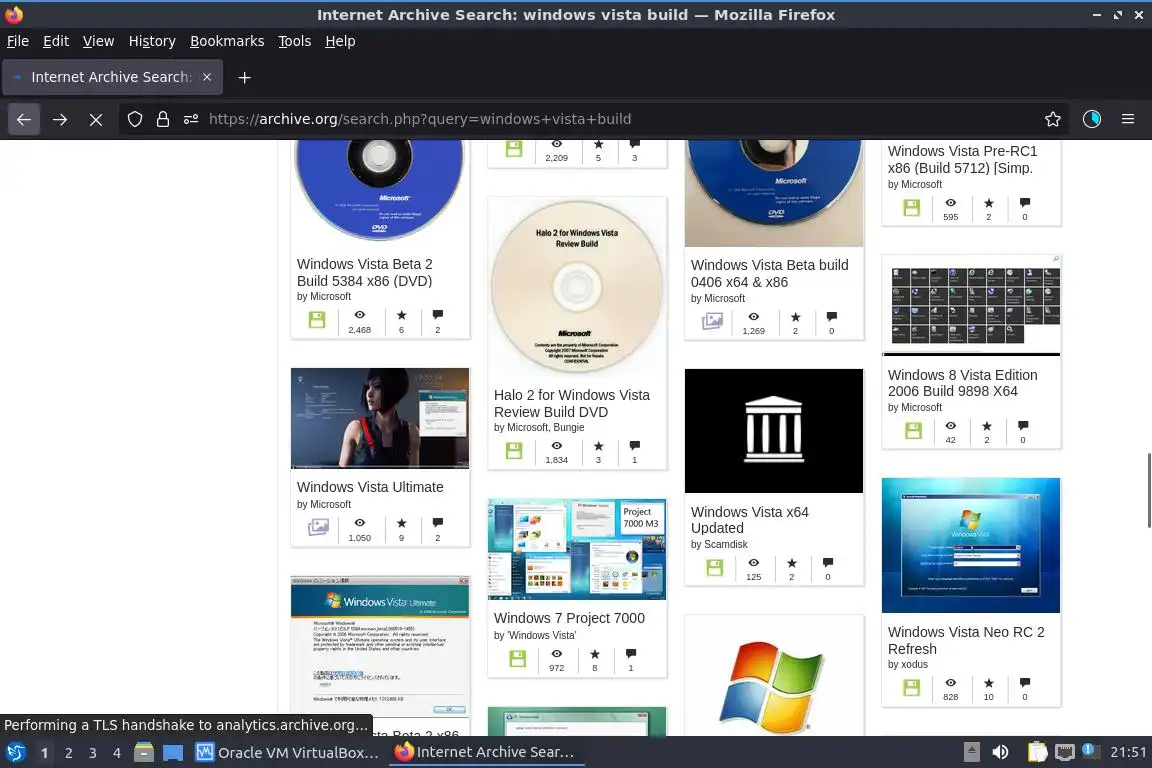Click 'by Scamdisk' creator text
Screen dimensions: 1152x768
[x=719, y=545]
